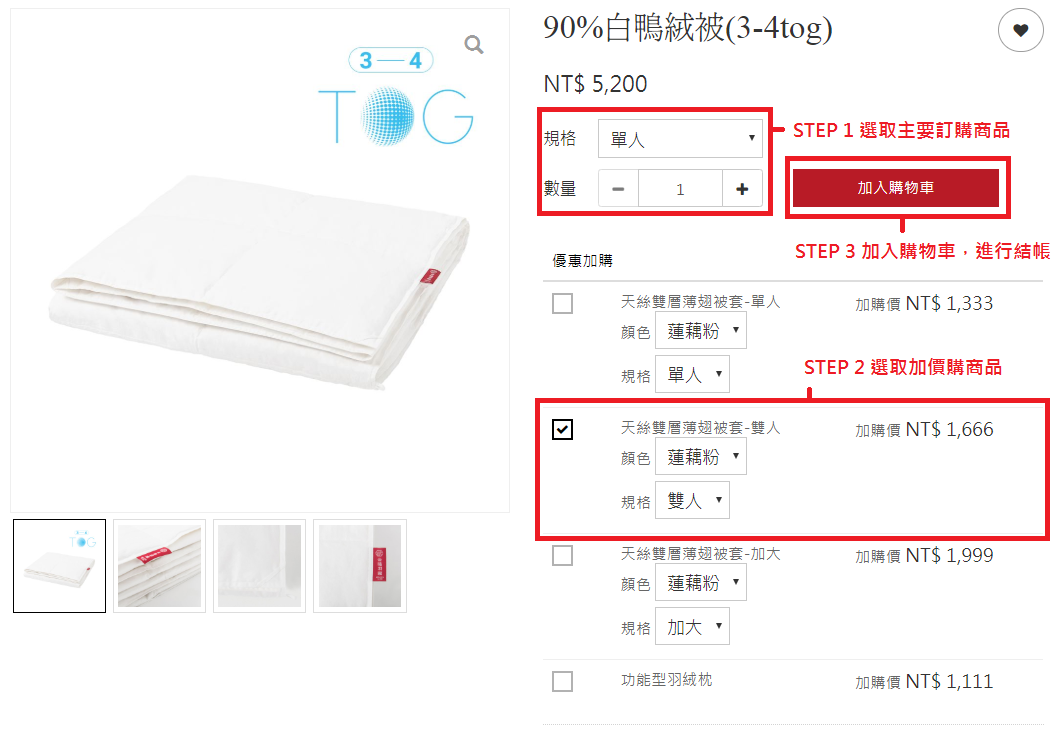Viewport: 1064px width, 742px height.
Task: Click the quantity input field showing 1
Action: 680,189
